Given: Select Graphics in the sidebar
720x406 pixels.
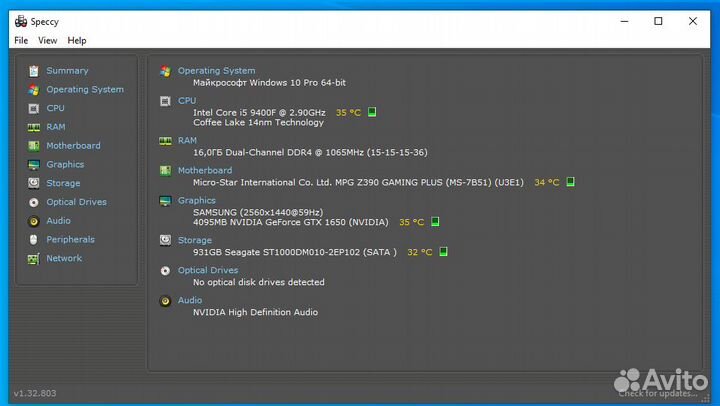Looking at the screenshot, I should pos(65,164).
